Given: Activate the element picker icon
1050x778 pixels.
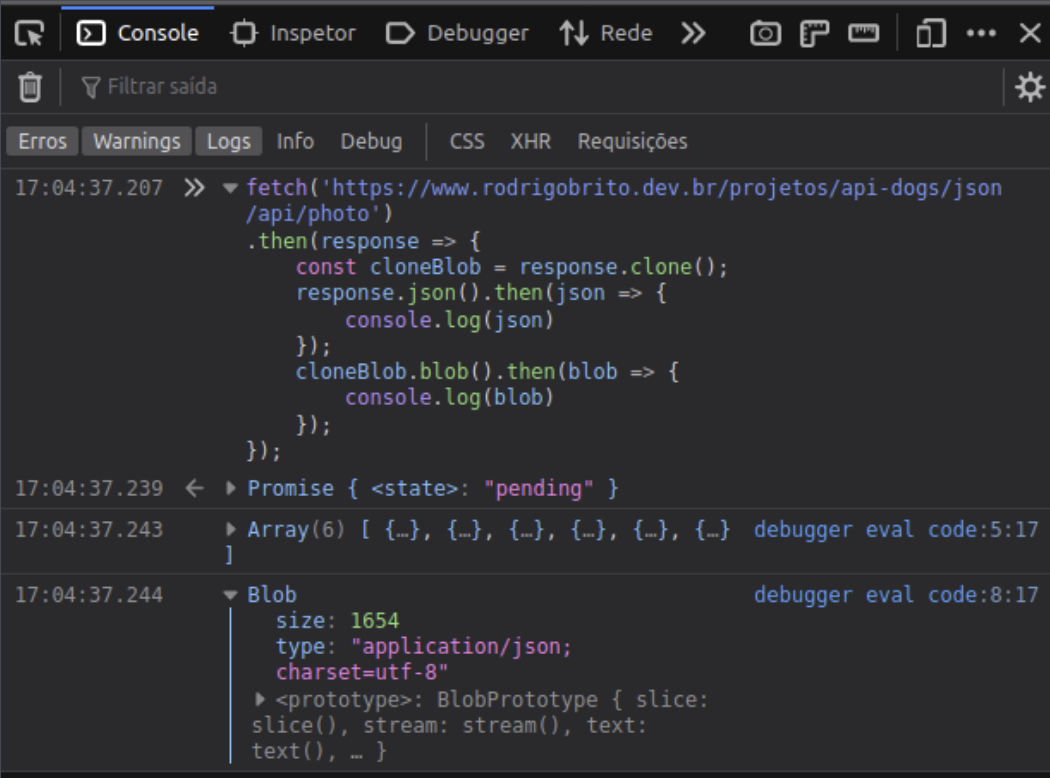Looking at the screenshot, I should click(30, 34).
